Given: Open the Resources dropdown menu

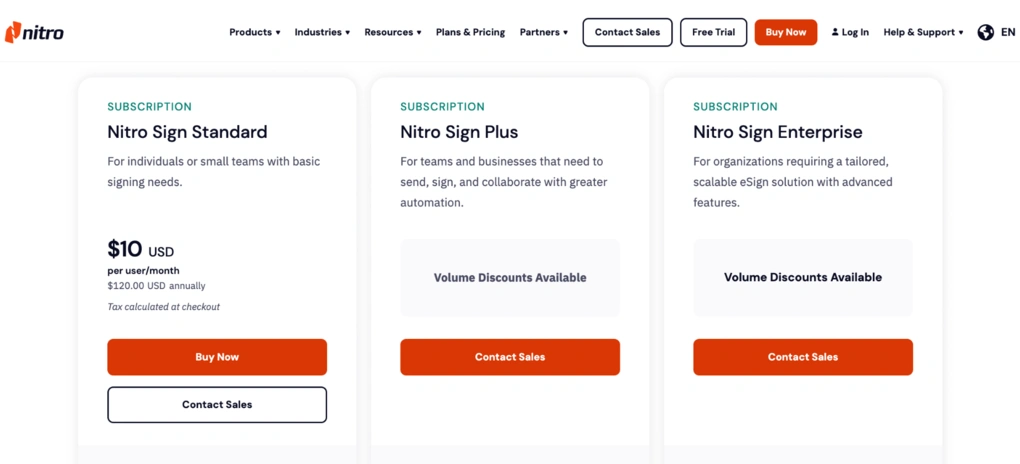Looking at the screenshot, I should point(392,32).
